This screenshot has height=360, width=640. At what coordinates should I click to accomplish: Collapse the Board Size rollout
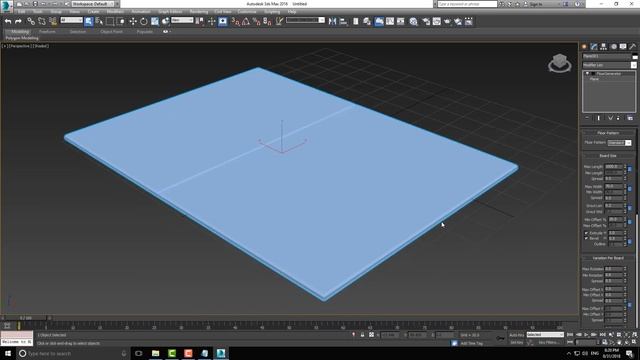[608, 156]
